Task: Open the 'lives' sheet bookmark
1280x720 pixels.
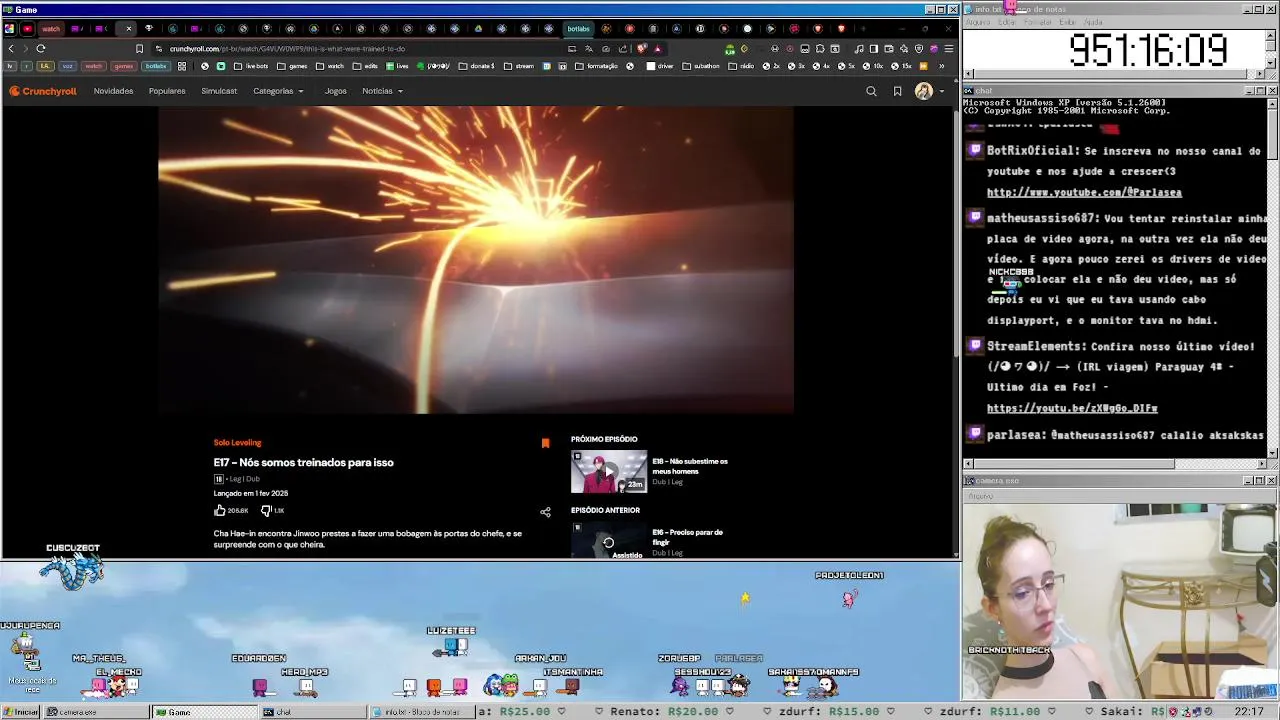Action: 397,66
